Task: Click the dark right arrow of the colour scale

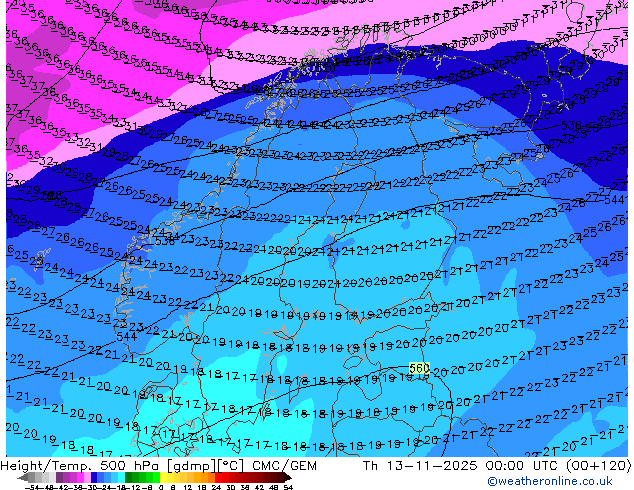Action: point(287,477)
